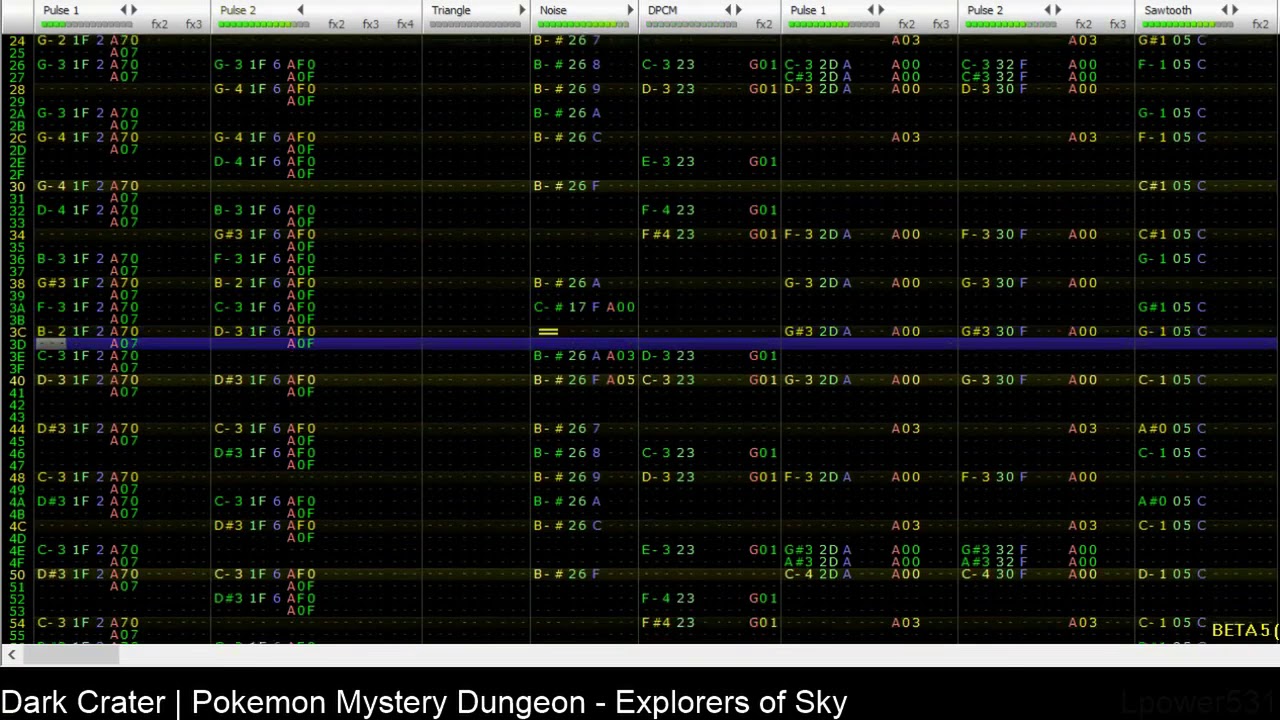1280x720 pixels.
Task: Collapse effect column on Pulse 2 beside Triangle
Action: click(x=300, y=10)
